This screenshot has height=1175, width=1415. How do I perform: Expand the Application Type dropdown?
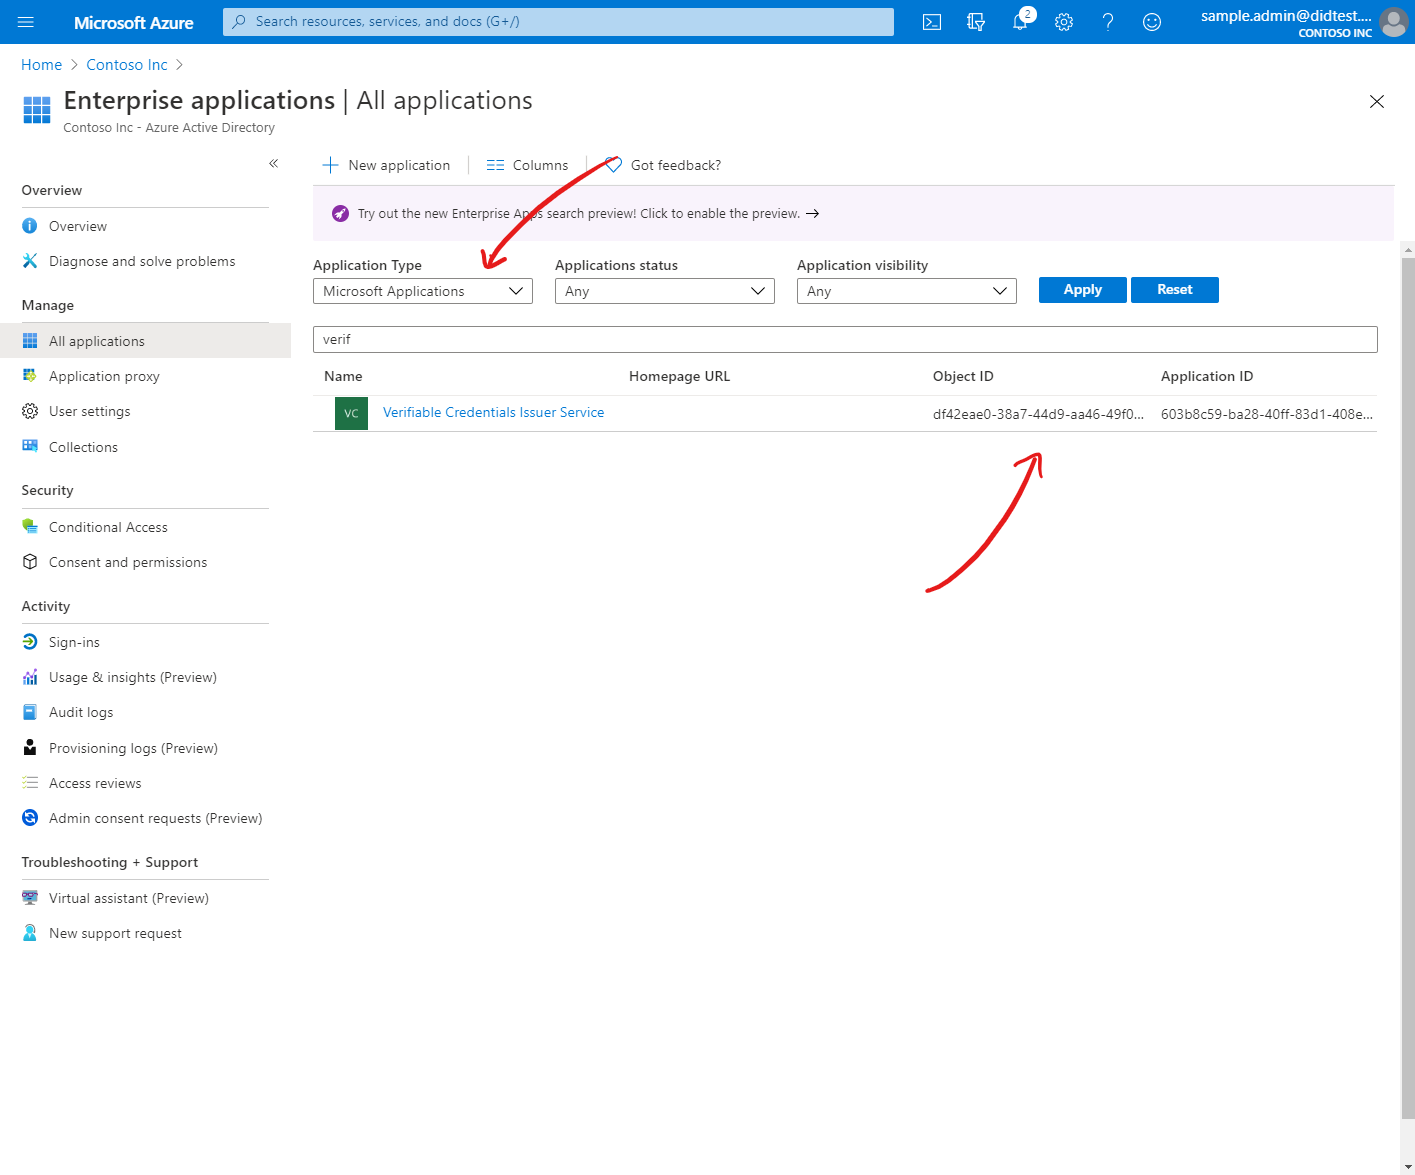(x=423, y=291)
